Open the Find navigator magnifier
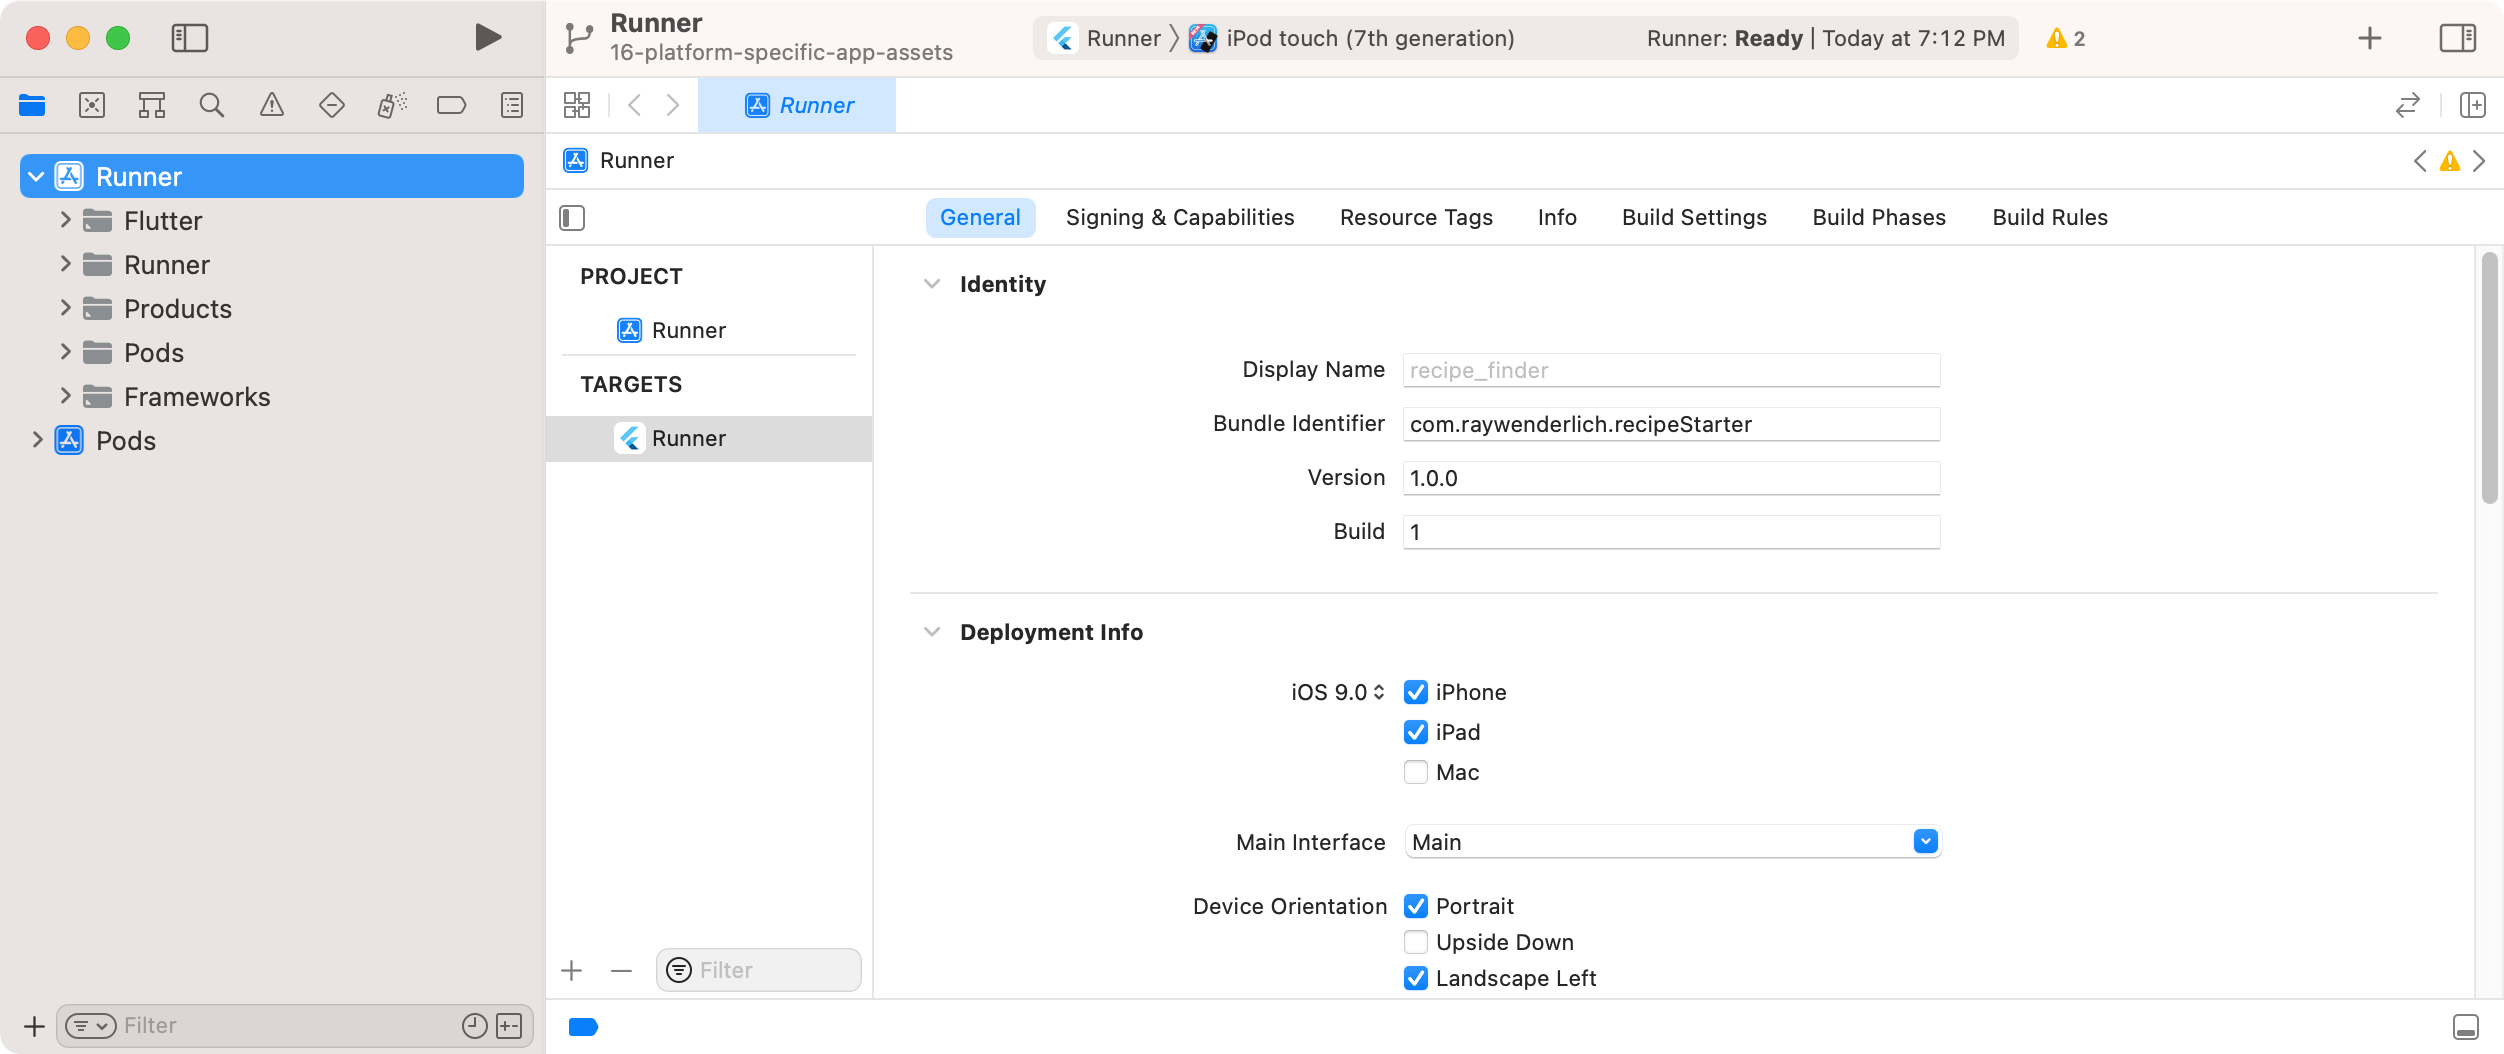 [x=212, y=105]
